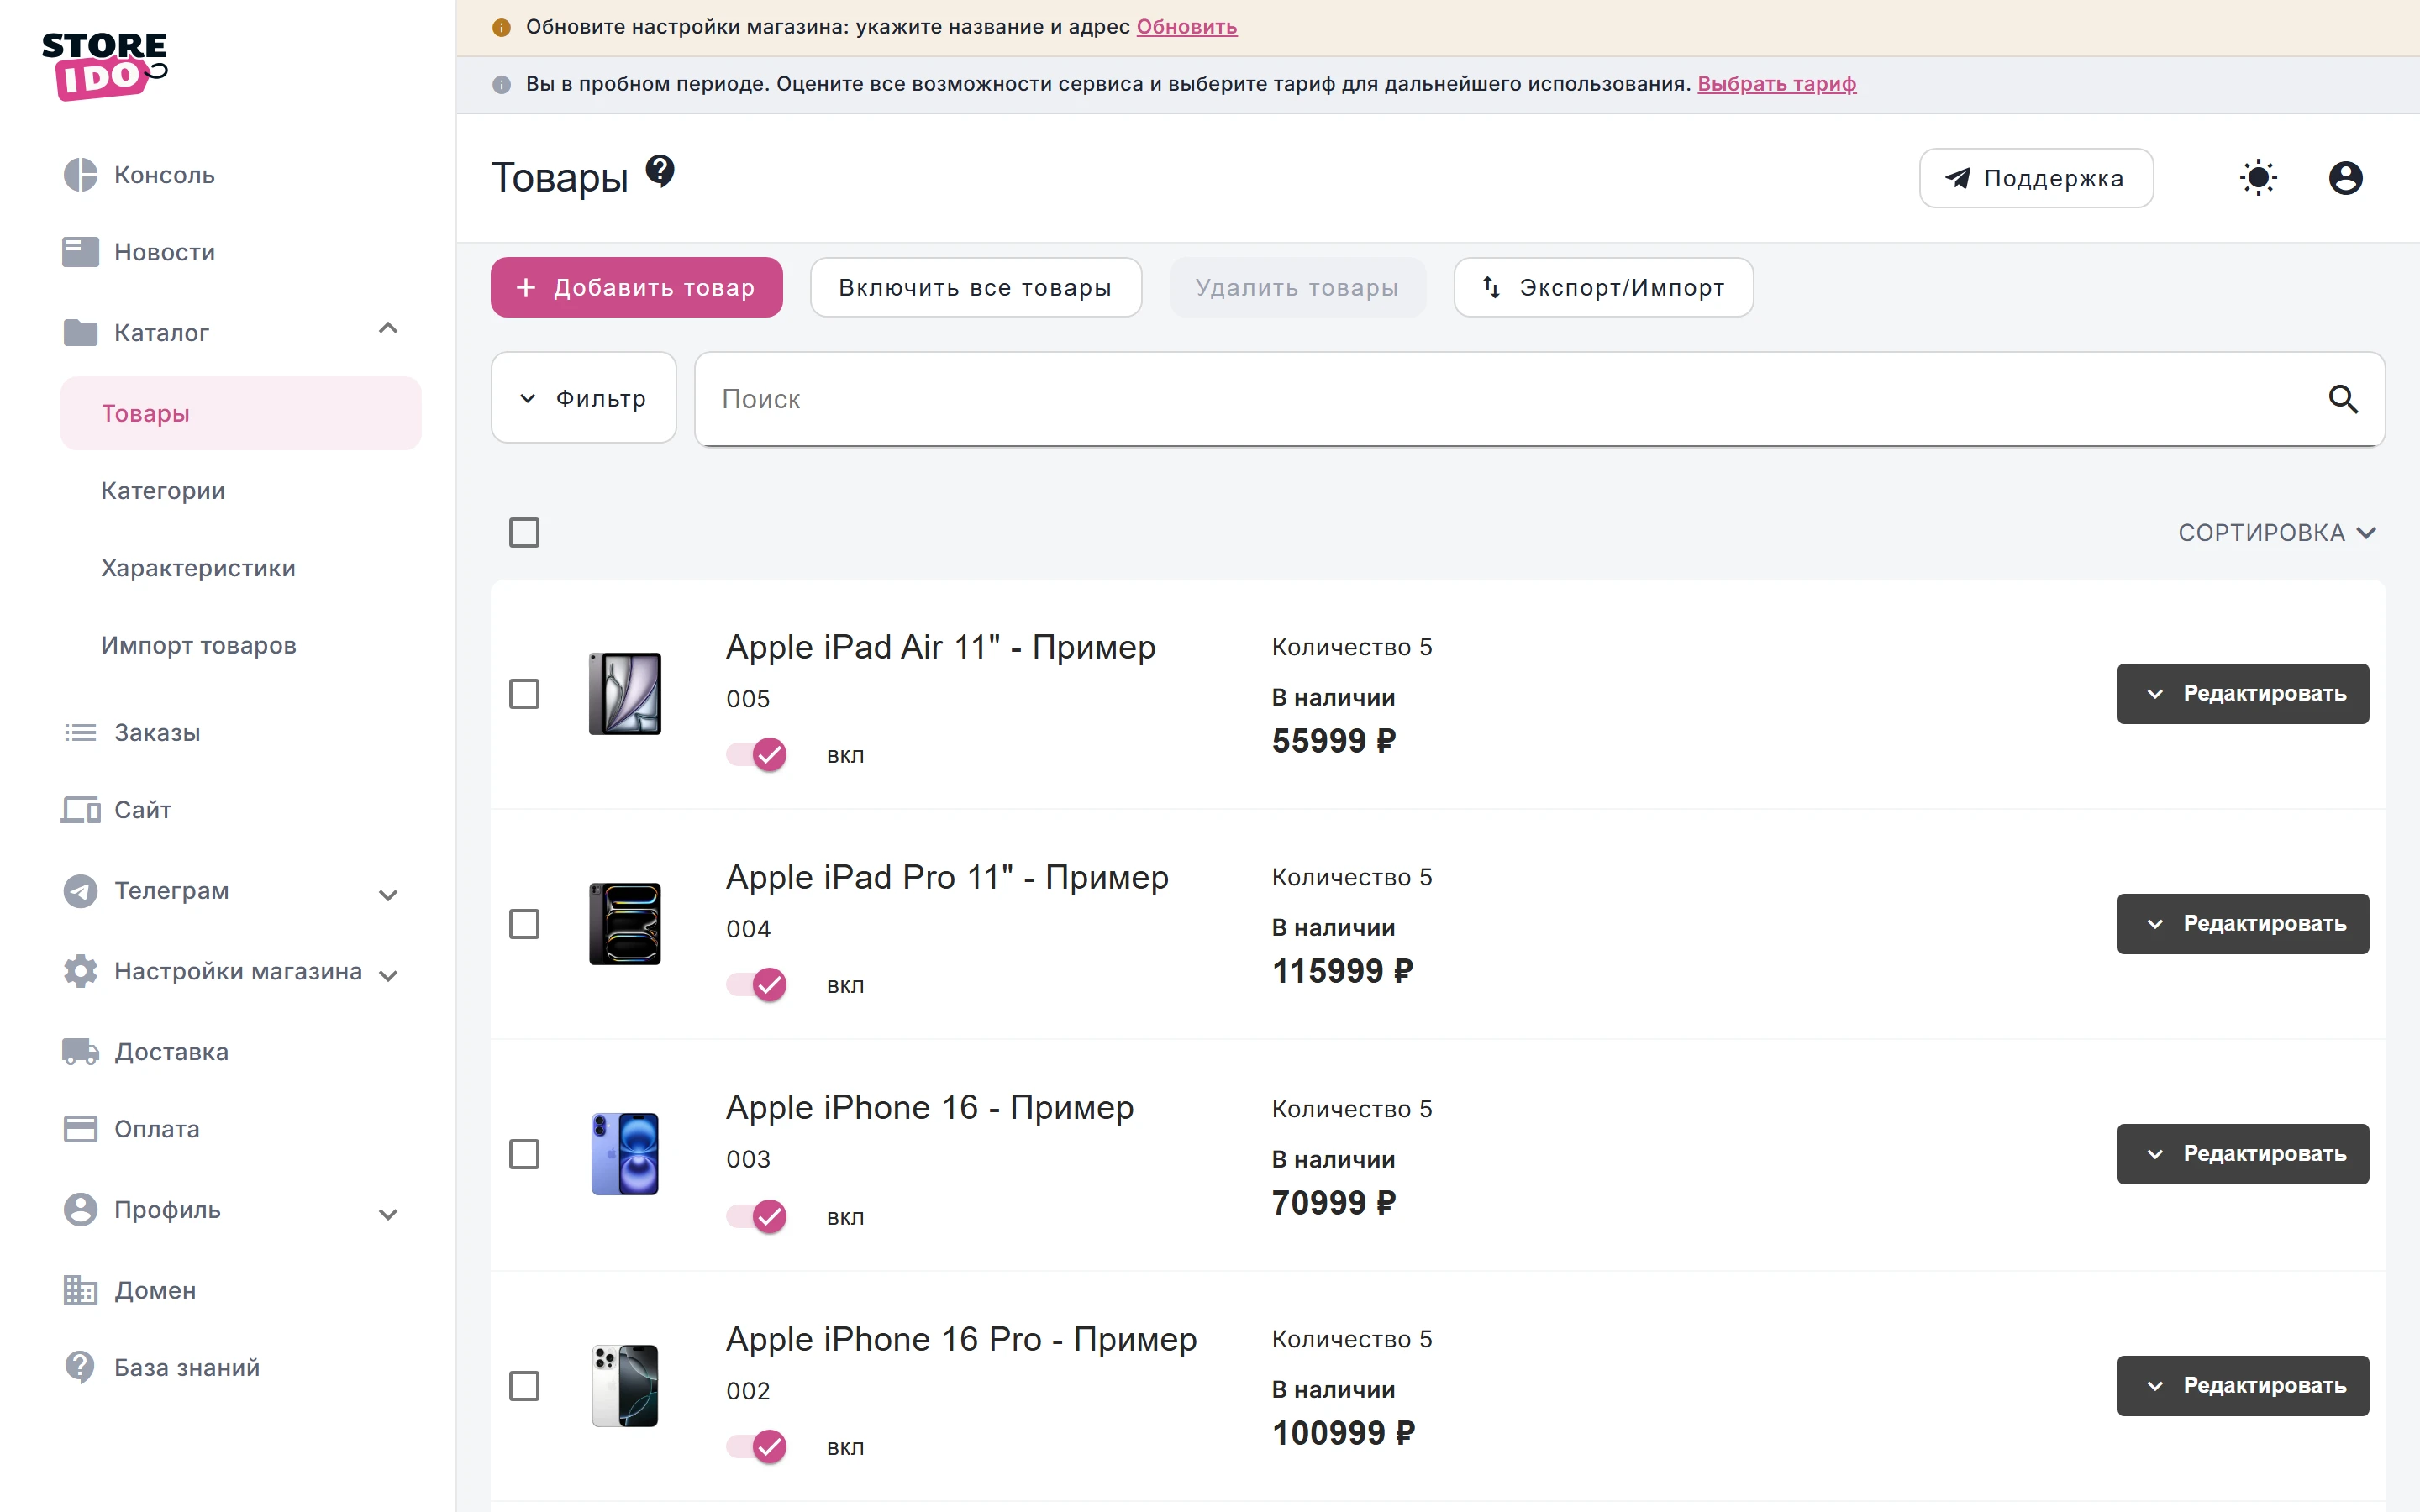The image size is (2420, 1512).
Task: Tick the checkbox for Apple iPad Air 11"
Action: point(524,693)
